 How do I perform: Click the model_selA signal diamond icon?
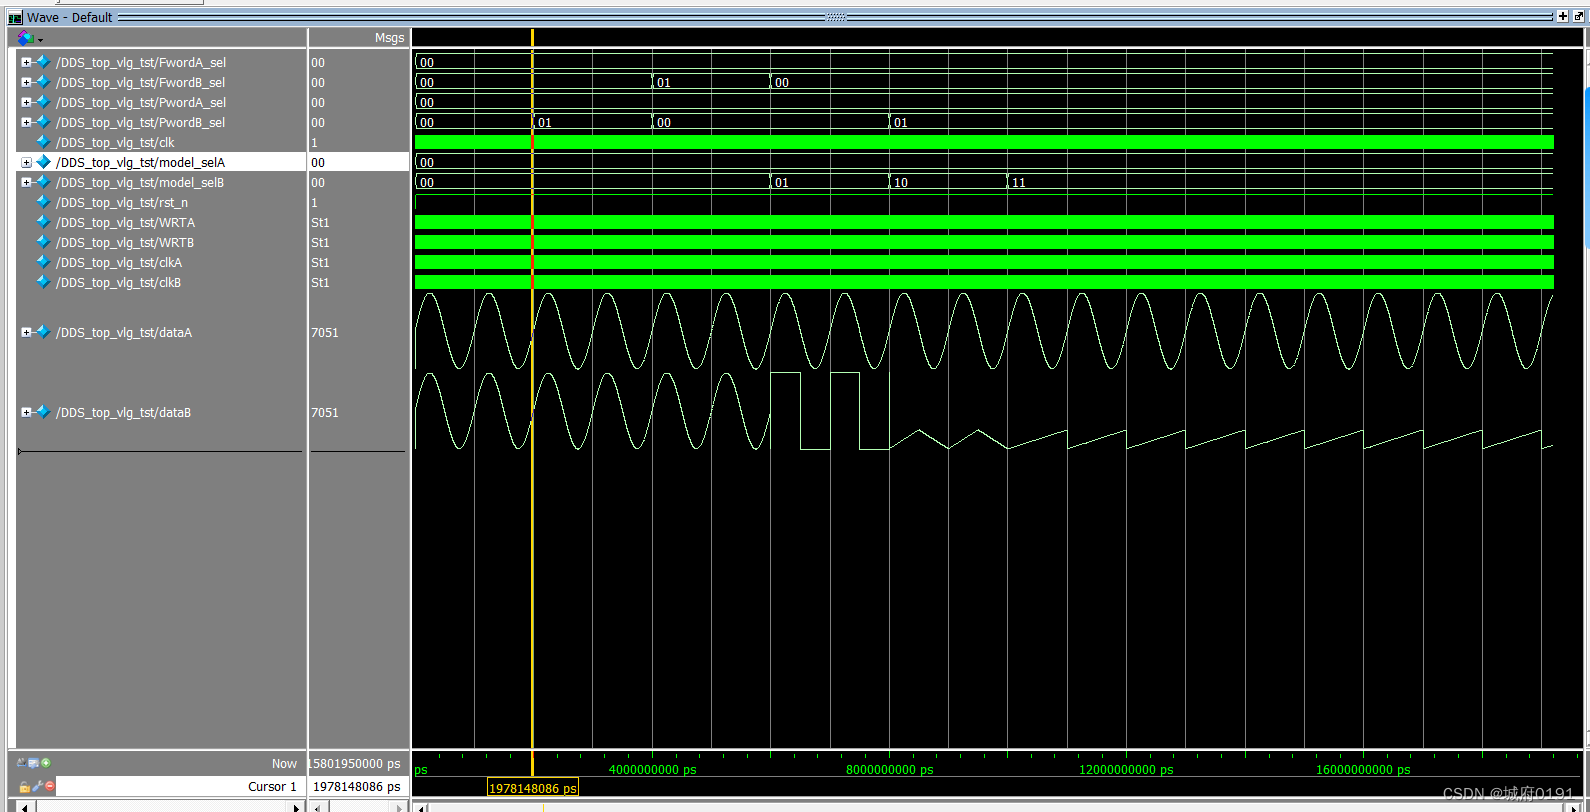coord(43,162)
